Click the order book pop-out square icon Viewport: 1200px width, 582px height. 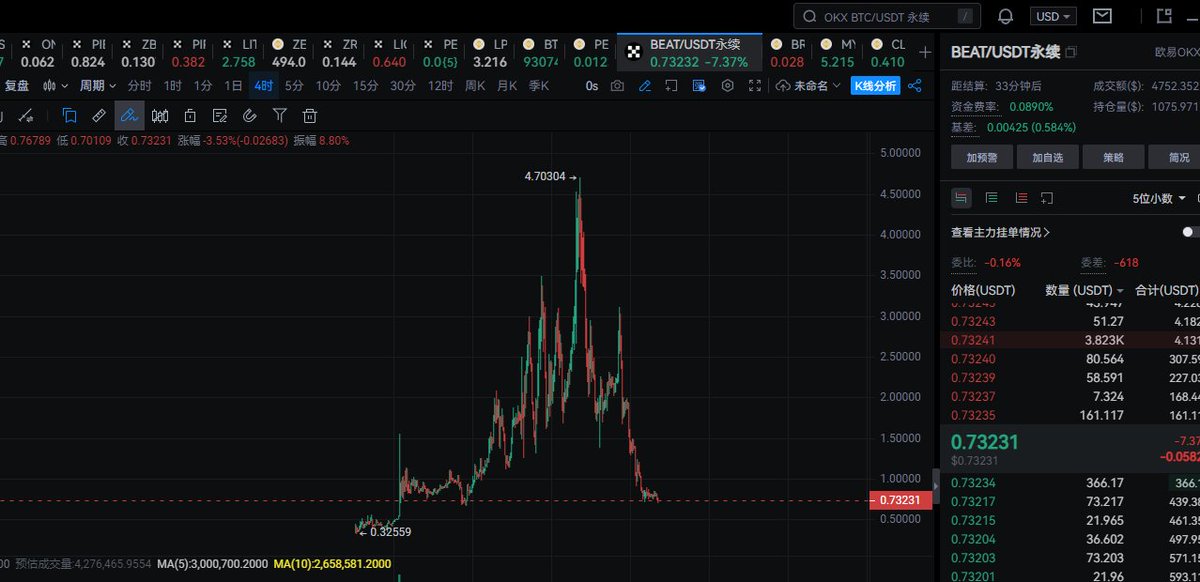pos(1047,198)
